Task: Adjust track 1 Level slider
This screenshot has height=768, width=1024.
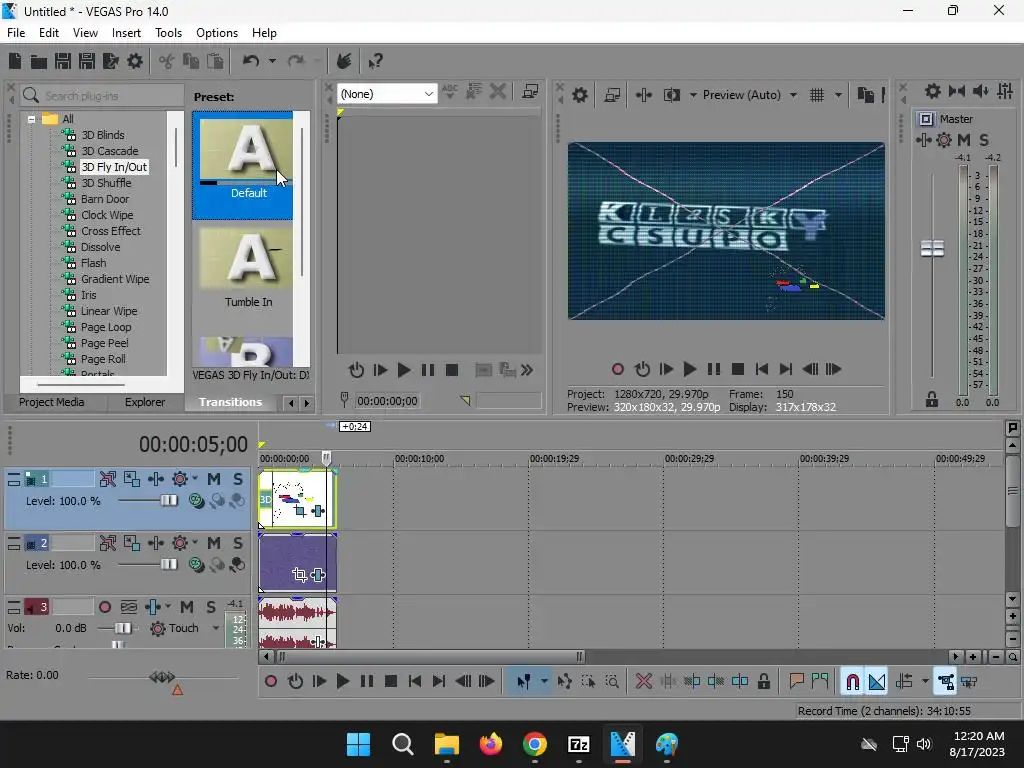Action: point(168,501)
